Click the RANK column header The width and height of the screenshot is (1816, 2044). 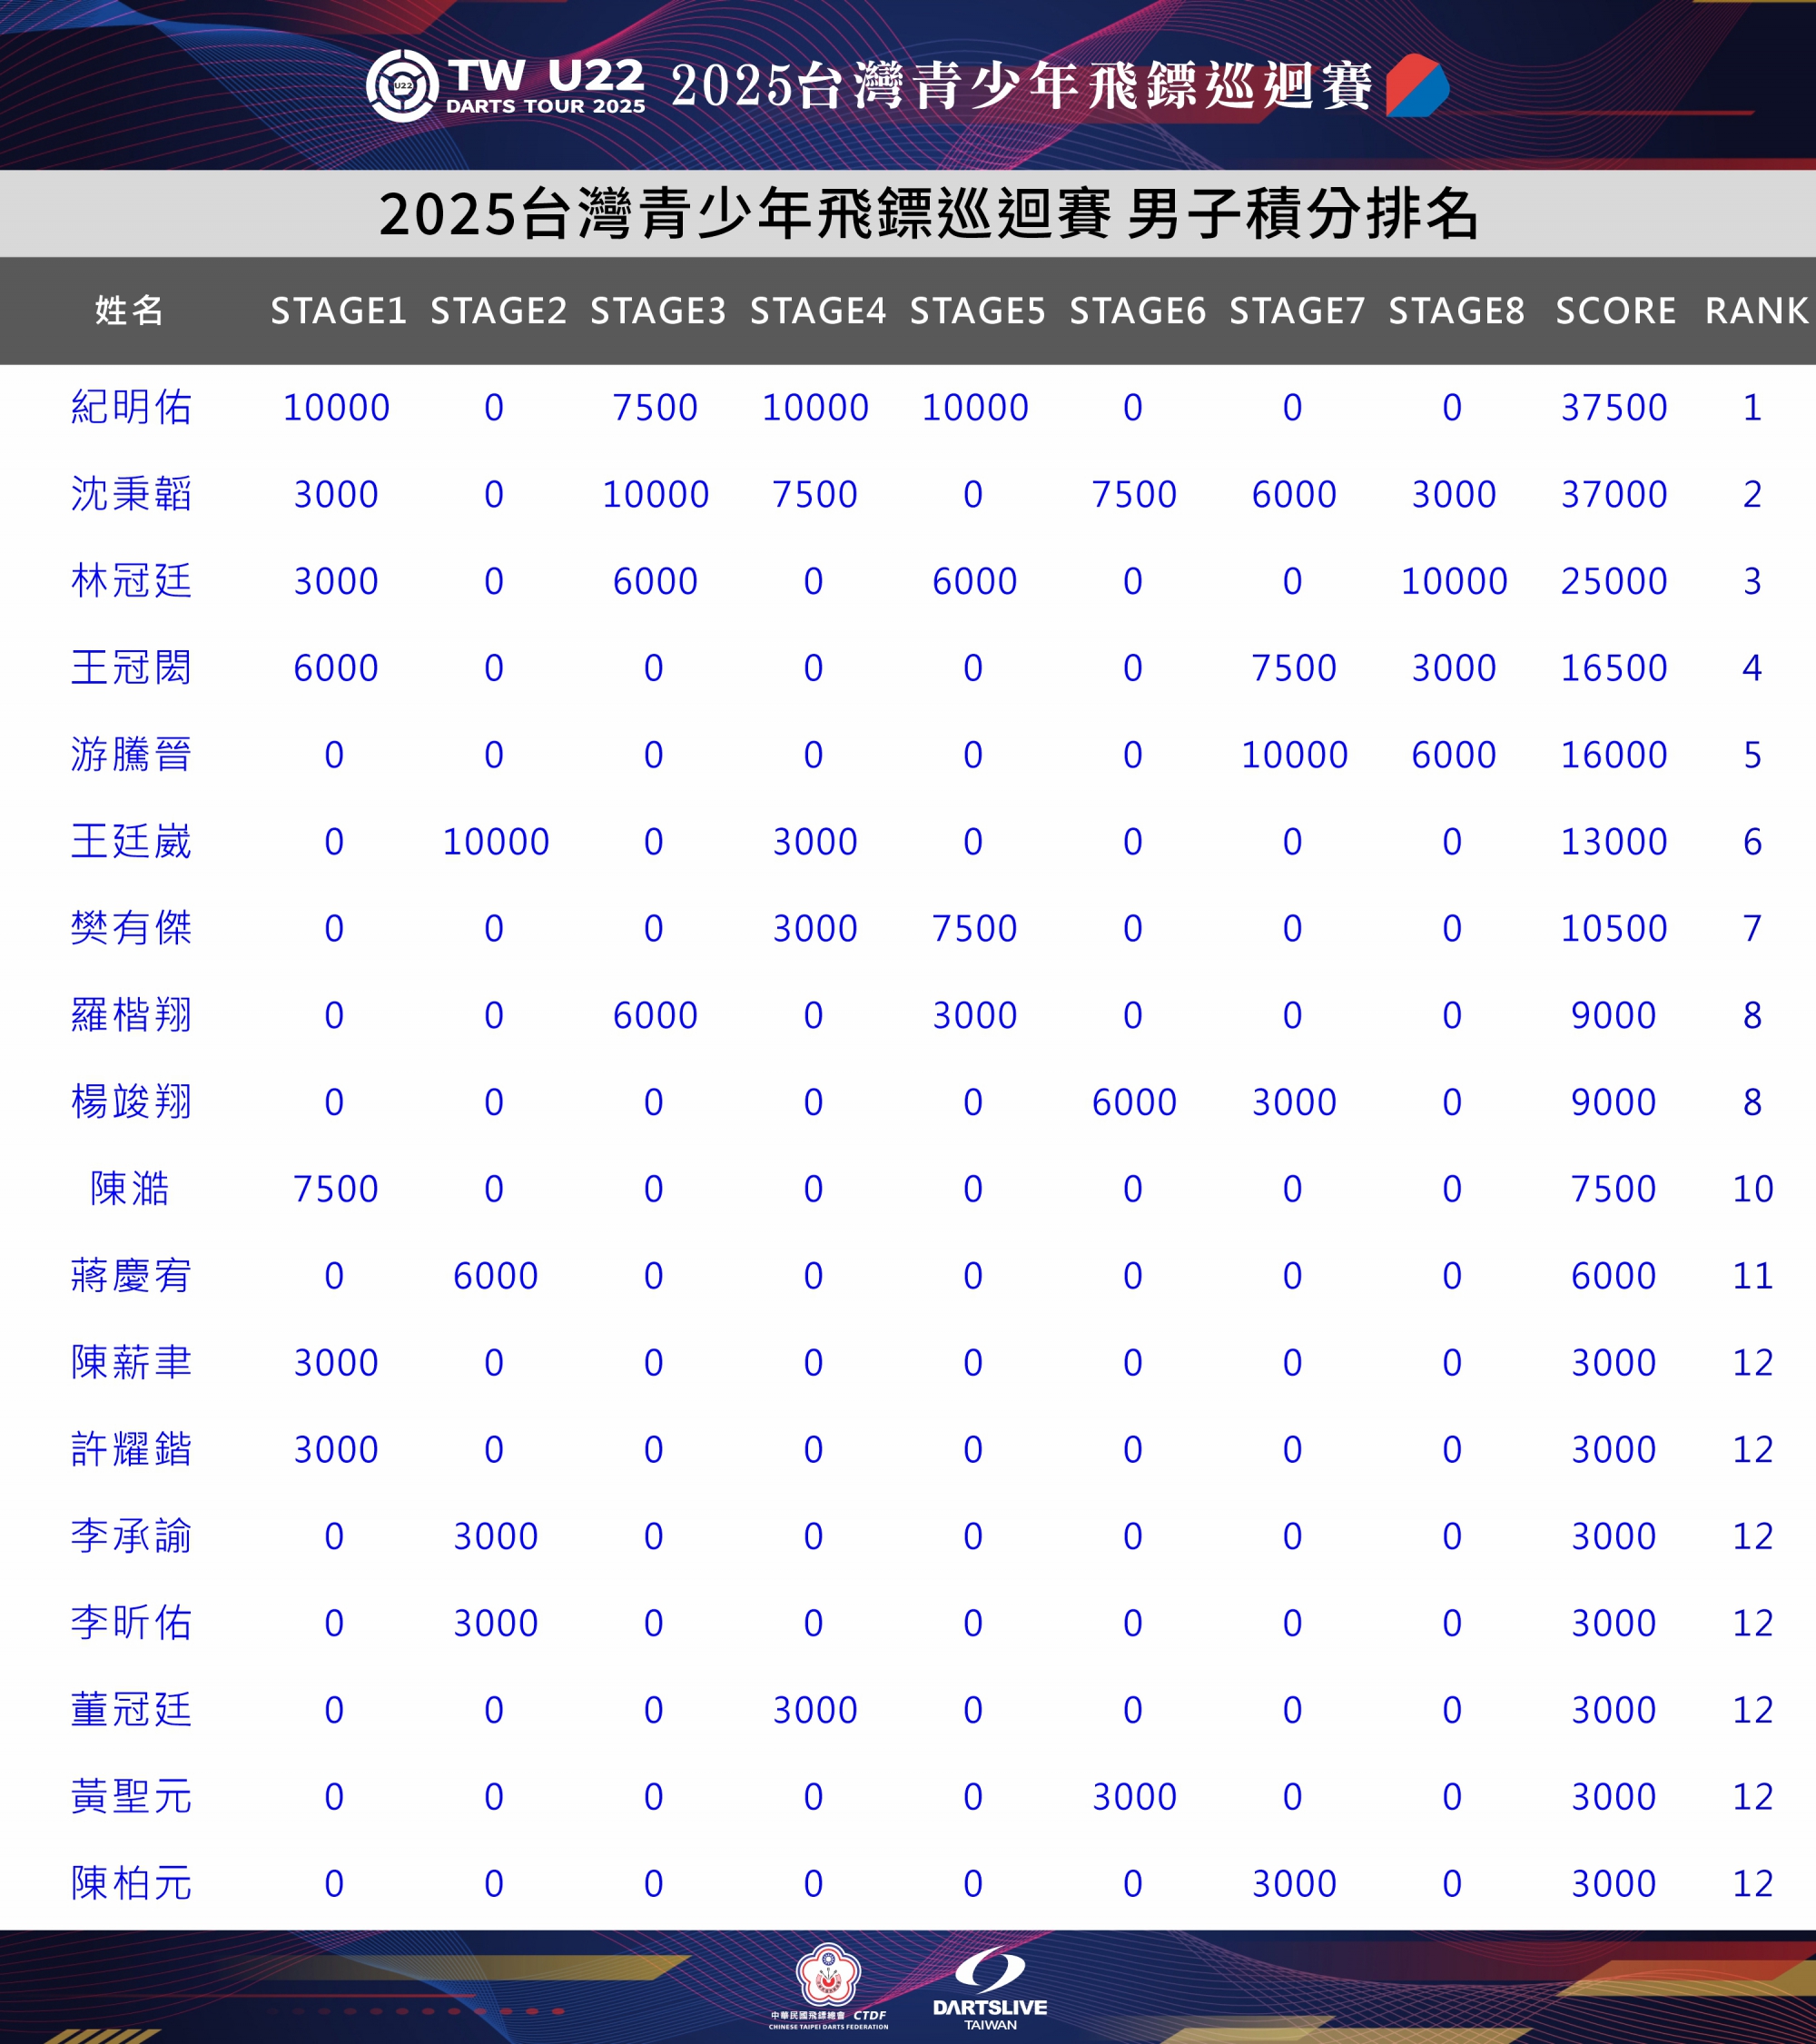1755,311
